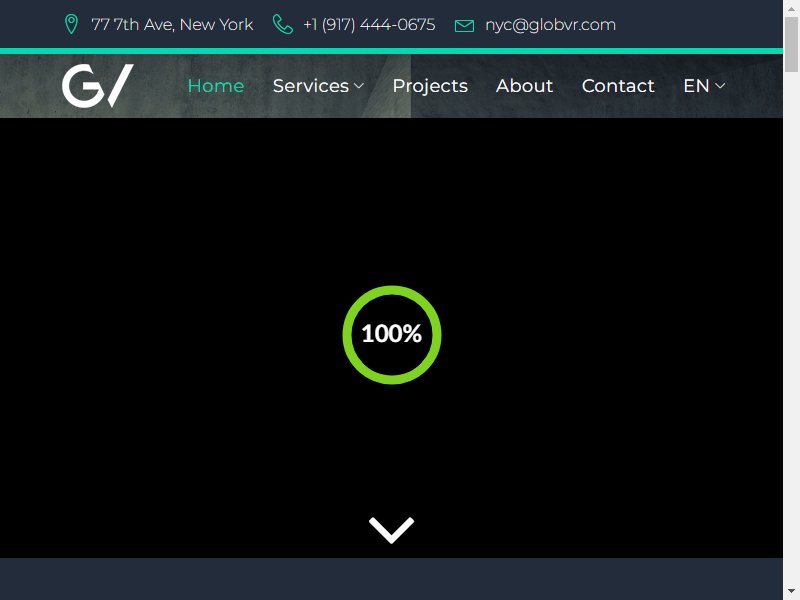Click the 100% circular loading indicator
Viewport: 800px width, 600px height.
pos(392,335)
